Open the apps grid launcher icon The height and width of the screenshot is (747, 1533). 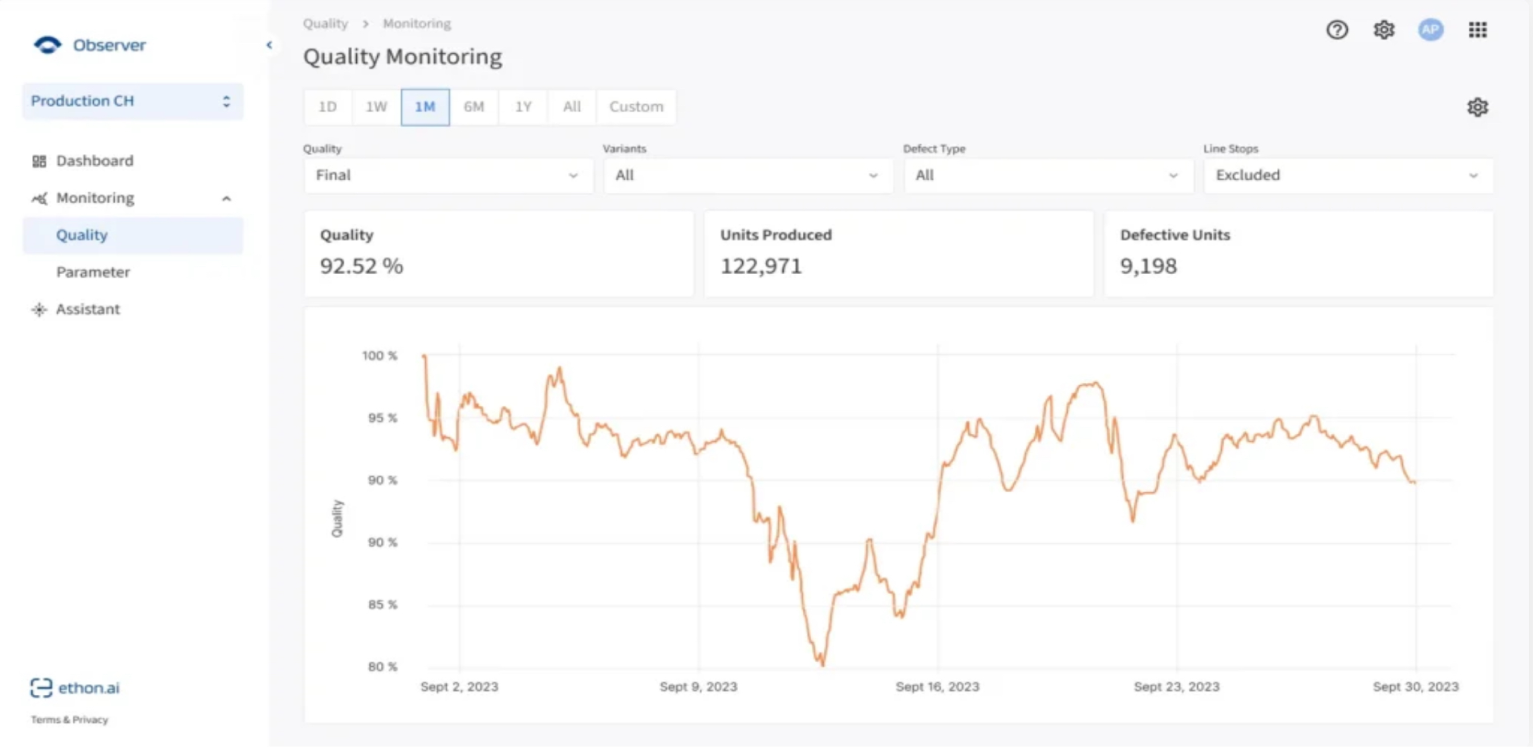pyautogui.click(x=1477, y=30)
